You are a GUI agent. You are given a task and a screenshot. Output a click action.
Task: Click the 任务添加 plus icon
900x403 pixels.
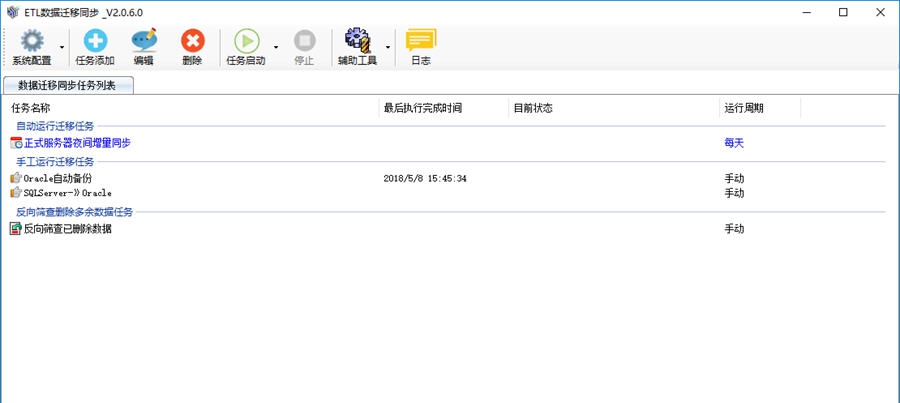pyautogui.click(x=95, y=41)
